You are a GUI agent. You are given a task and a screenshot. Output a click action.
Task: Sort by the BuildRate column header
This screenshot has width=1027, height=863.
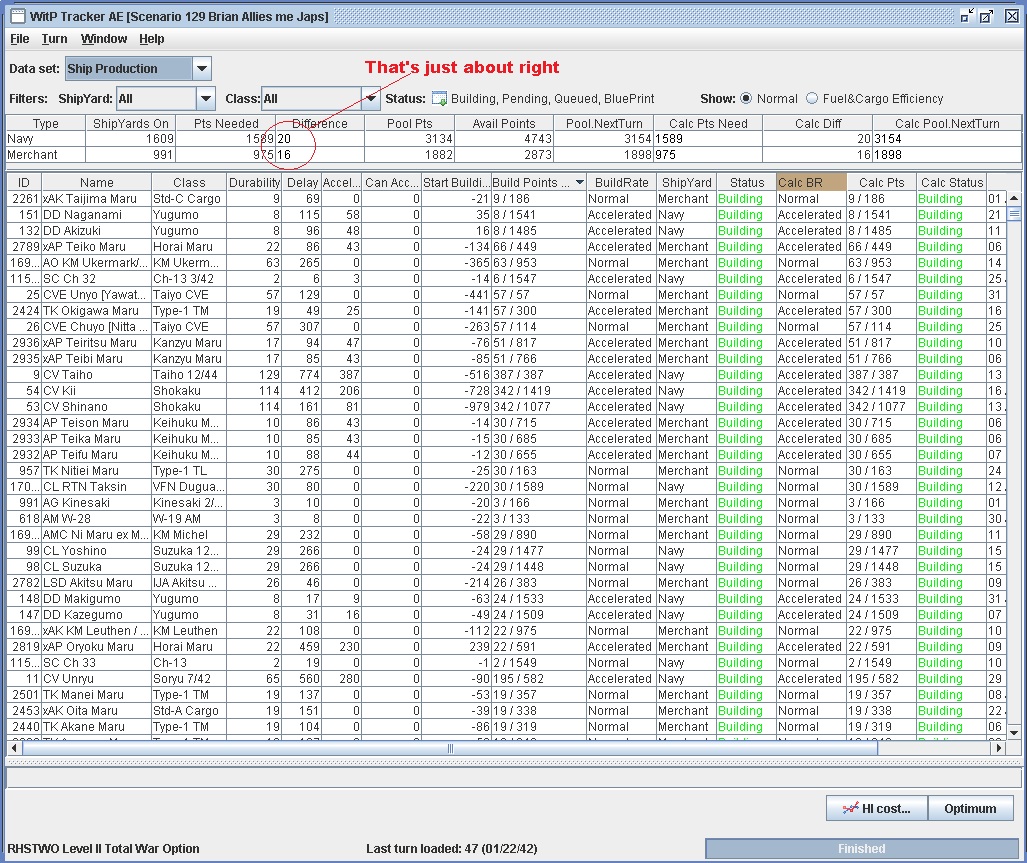pos(622,183)
